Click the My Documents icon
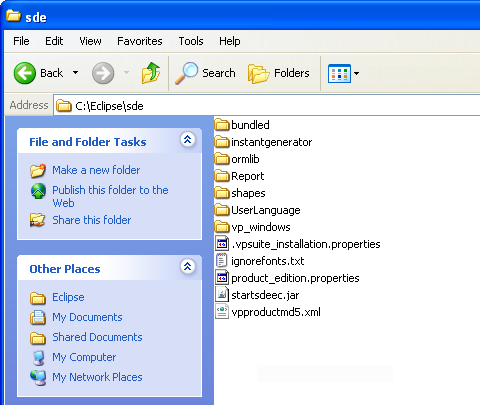480x405 pixels. (38, 317)
